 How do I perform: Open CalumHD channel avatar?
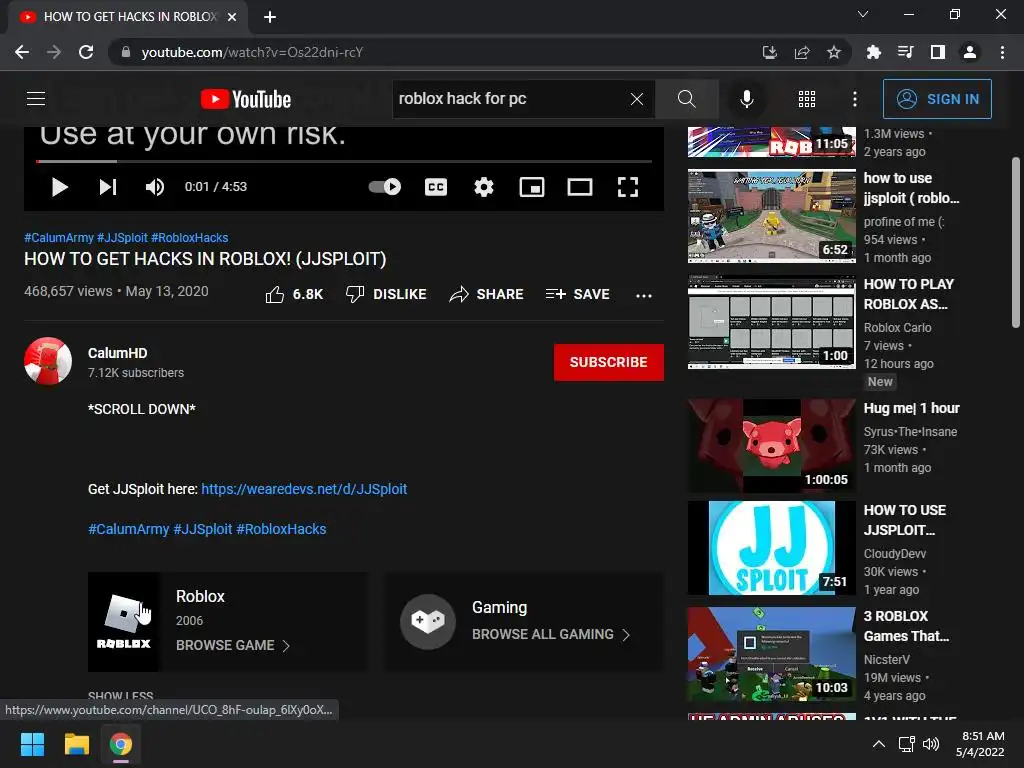pos(48,360)
